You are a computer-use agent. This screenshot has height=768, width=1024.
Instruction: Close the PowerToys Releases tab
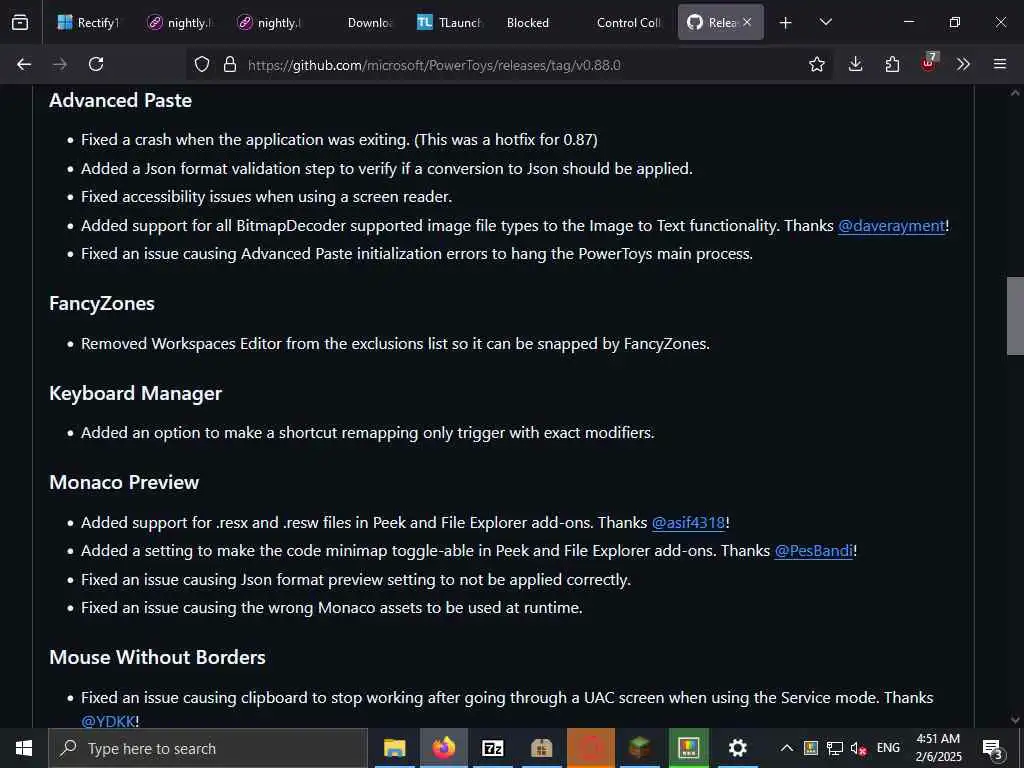pyautogui.click(x=747, y=22)
